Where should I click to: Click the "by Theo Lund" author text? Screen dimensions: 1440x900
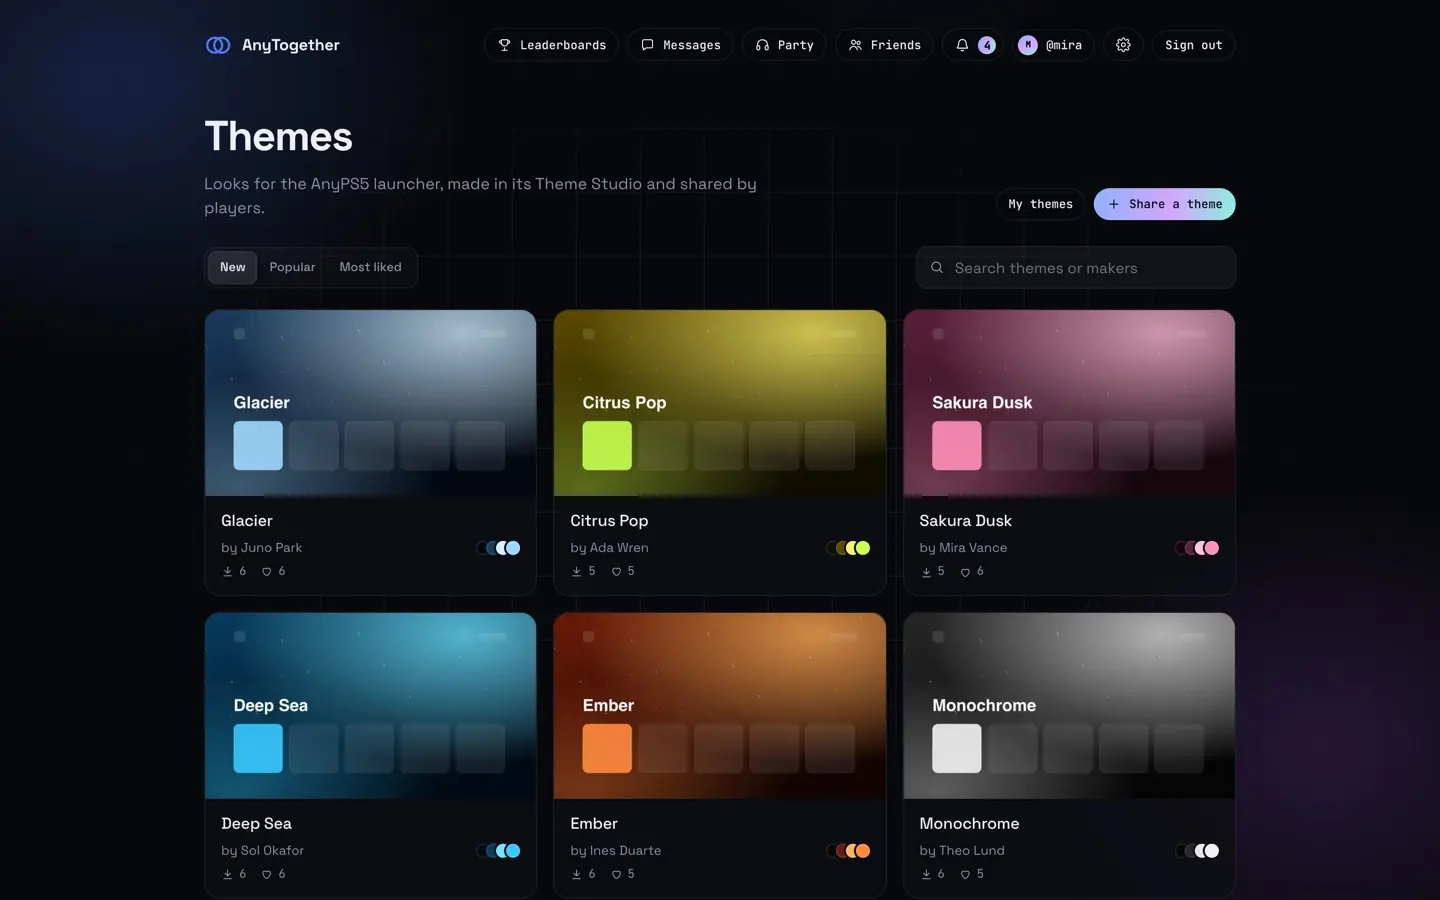[962, 851]
